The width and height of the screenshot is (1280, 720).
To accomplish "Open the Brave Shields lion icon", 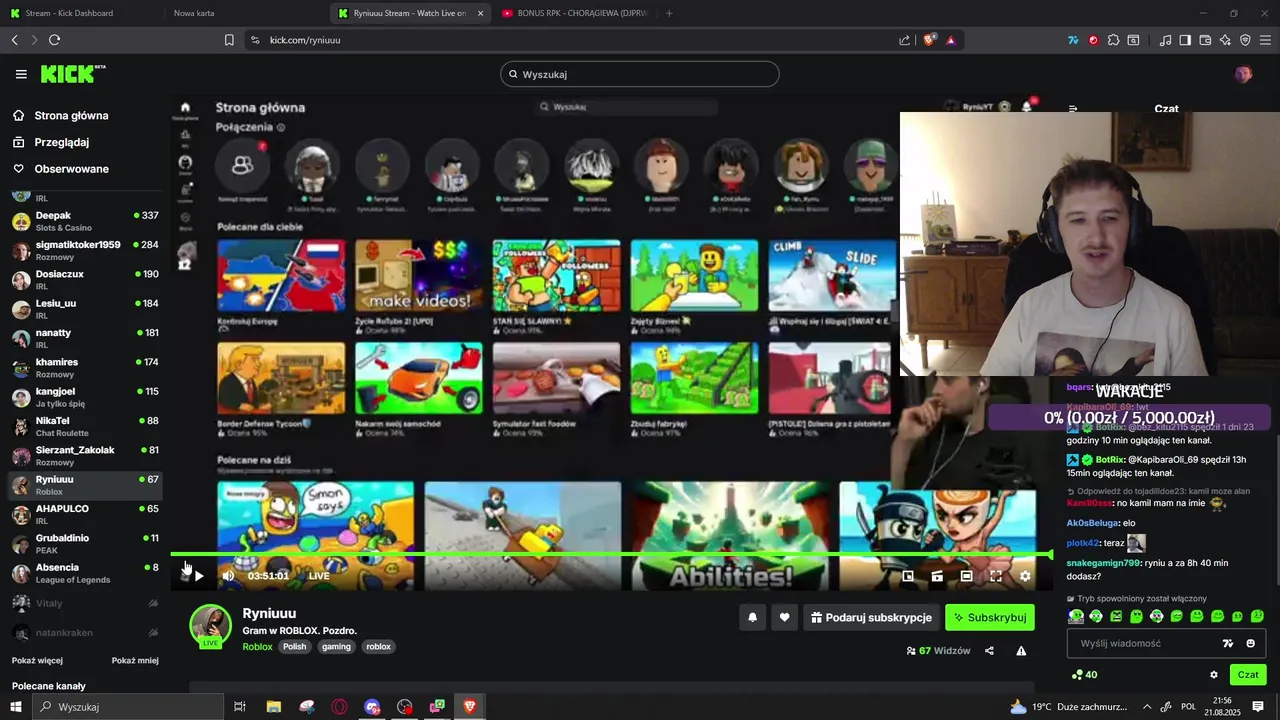I will pyautogui.click(x=929, y=40).
